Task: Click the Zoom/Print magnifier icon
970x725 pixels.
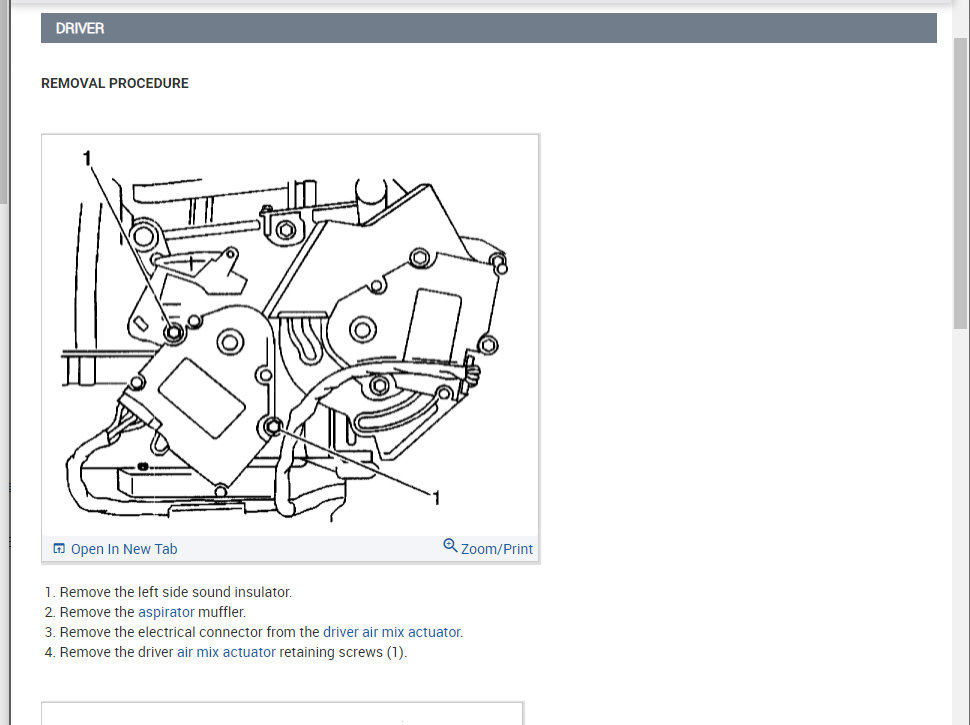Action: (x=450, y=546)
